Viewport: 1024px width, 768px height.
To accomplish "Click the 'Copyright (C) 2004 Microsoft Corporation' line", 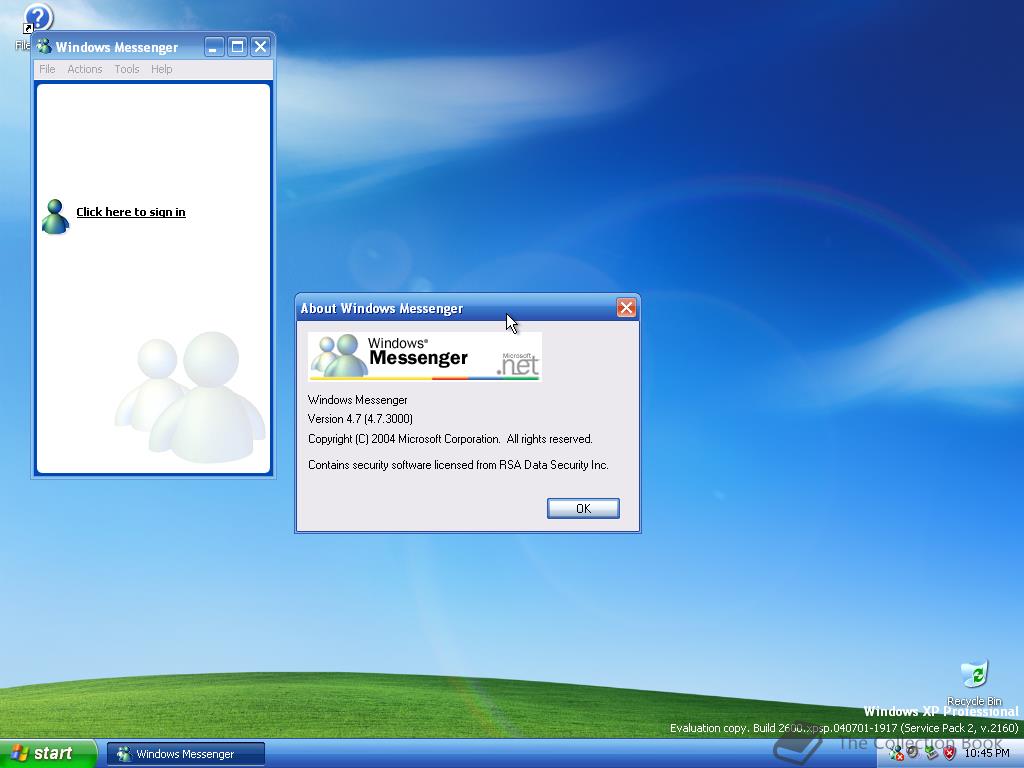I will click(x=450, y=439).
